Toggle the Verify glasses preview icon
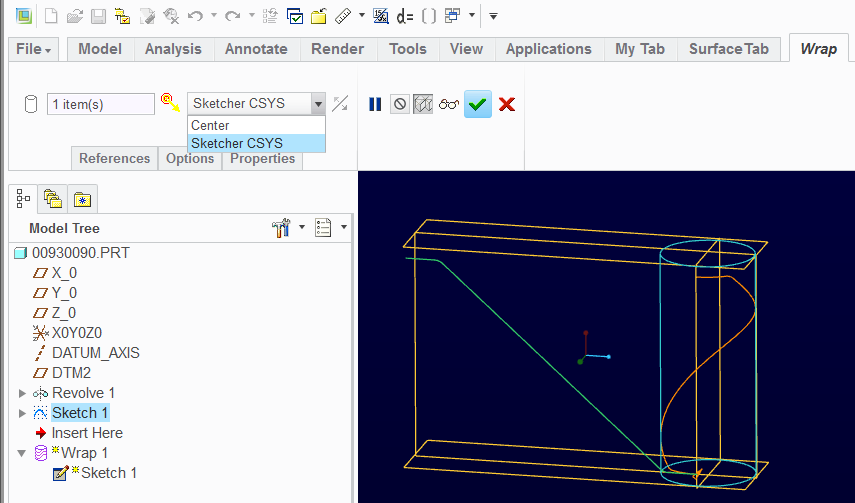The image size is (855, 503). click(x=449, y=104)
